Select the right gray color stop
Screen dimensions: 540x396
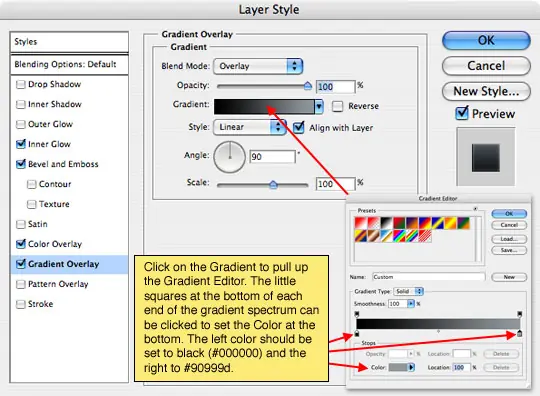520,333
